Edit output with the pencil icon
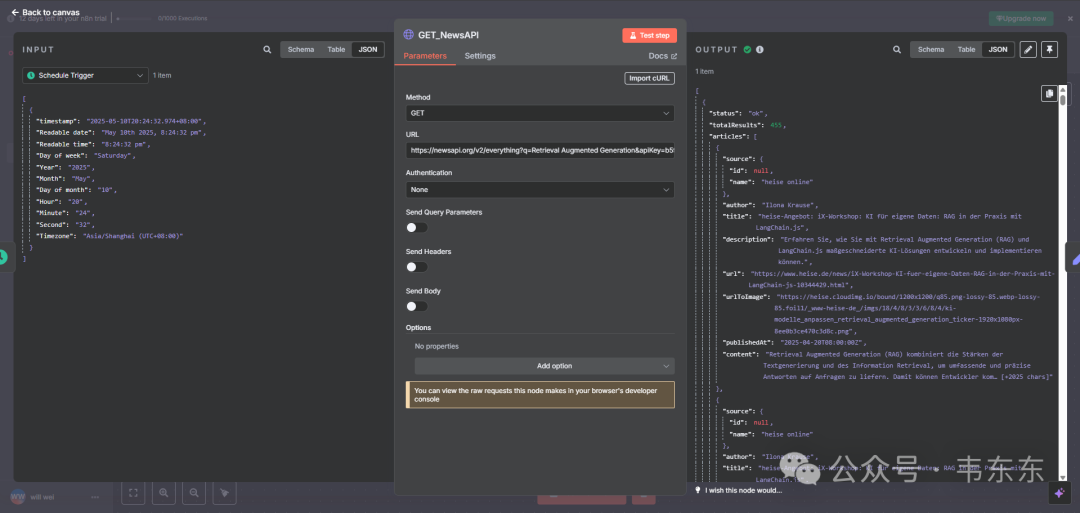1080x513 pixels. [1028, 50]
